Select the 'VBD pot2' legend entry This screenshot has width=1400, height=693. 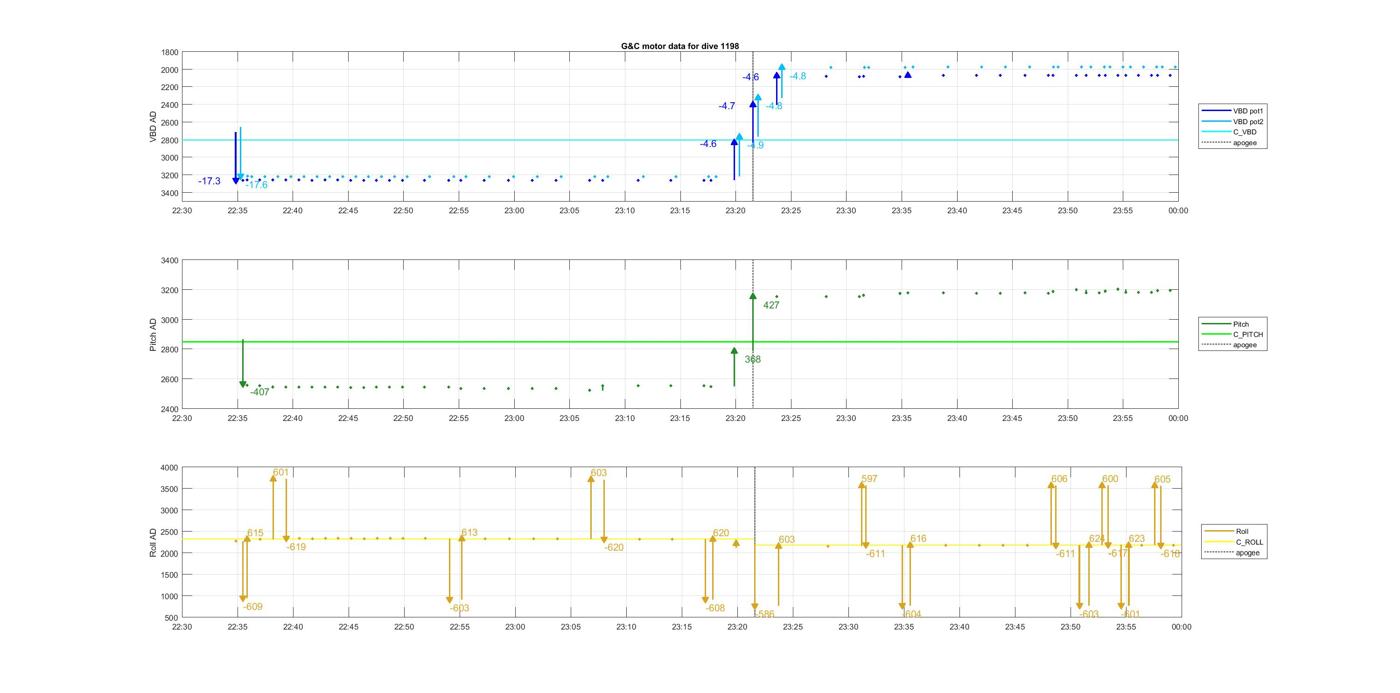pos(1233,121)
